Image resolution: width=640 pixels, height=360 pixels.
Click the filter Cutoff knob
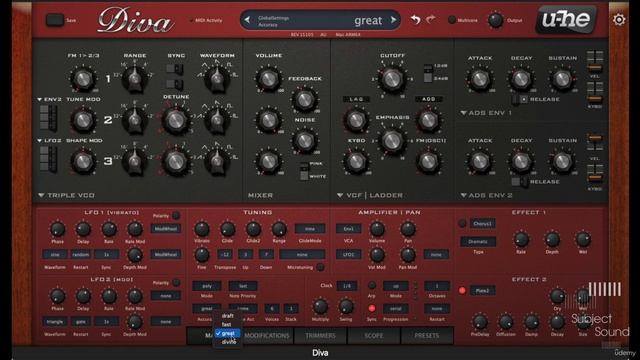[x=392, y=79]
